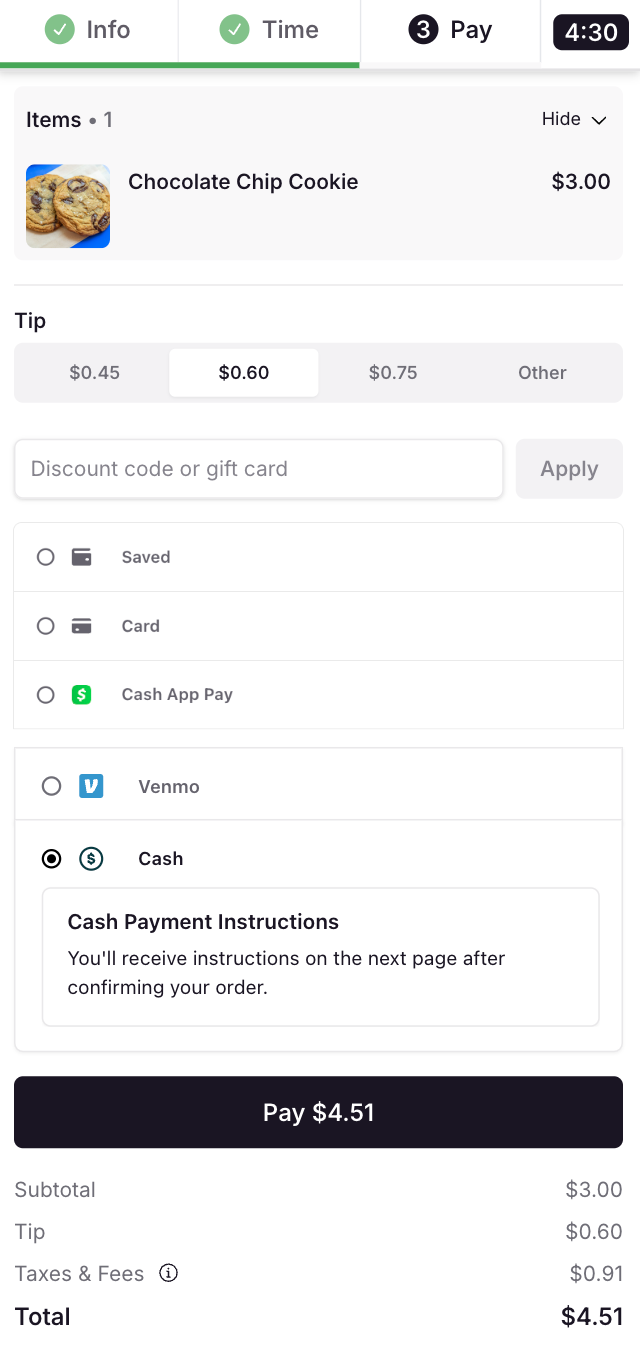Click the credit card icon
The image size is (640, 1348).
[82, 626]
